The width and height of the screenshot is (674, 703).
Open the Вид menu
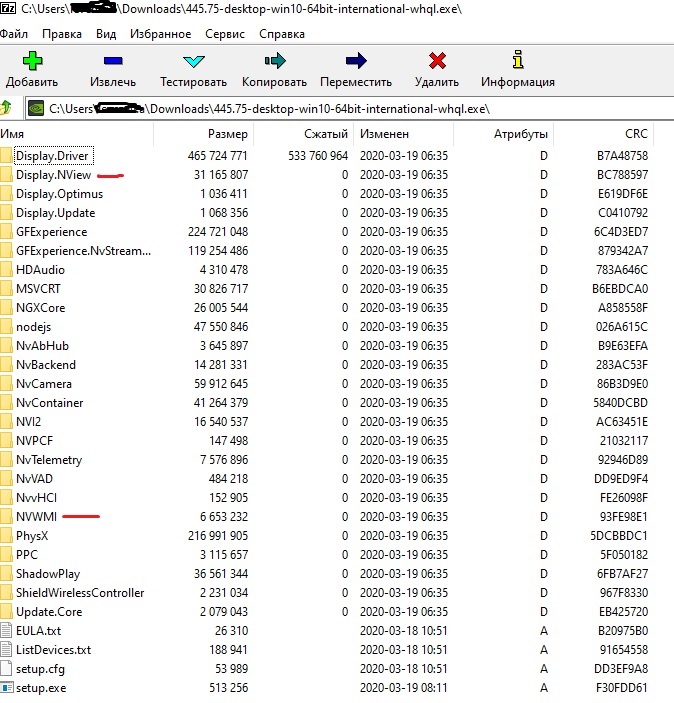[106, 34]
